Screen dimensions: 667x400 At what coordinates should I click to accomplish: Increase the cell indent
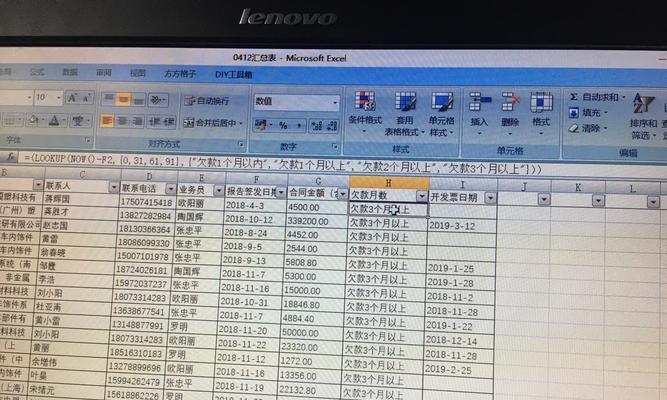click(168, 122)
